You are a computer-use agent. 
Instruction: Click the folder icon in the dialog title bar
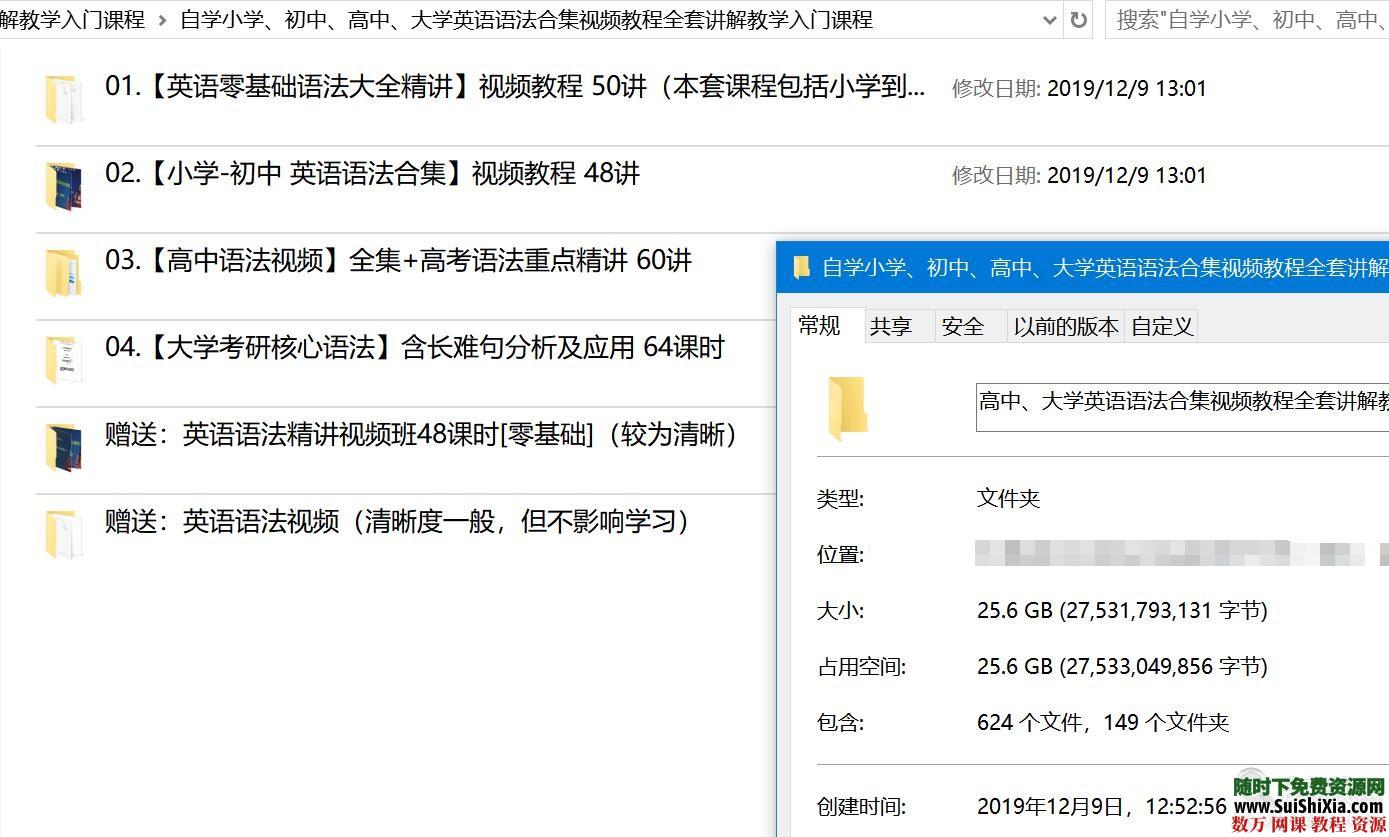[801, 267]
